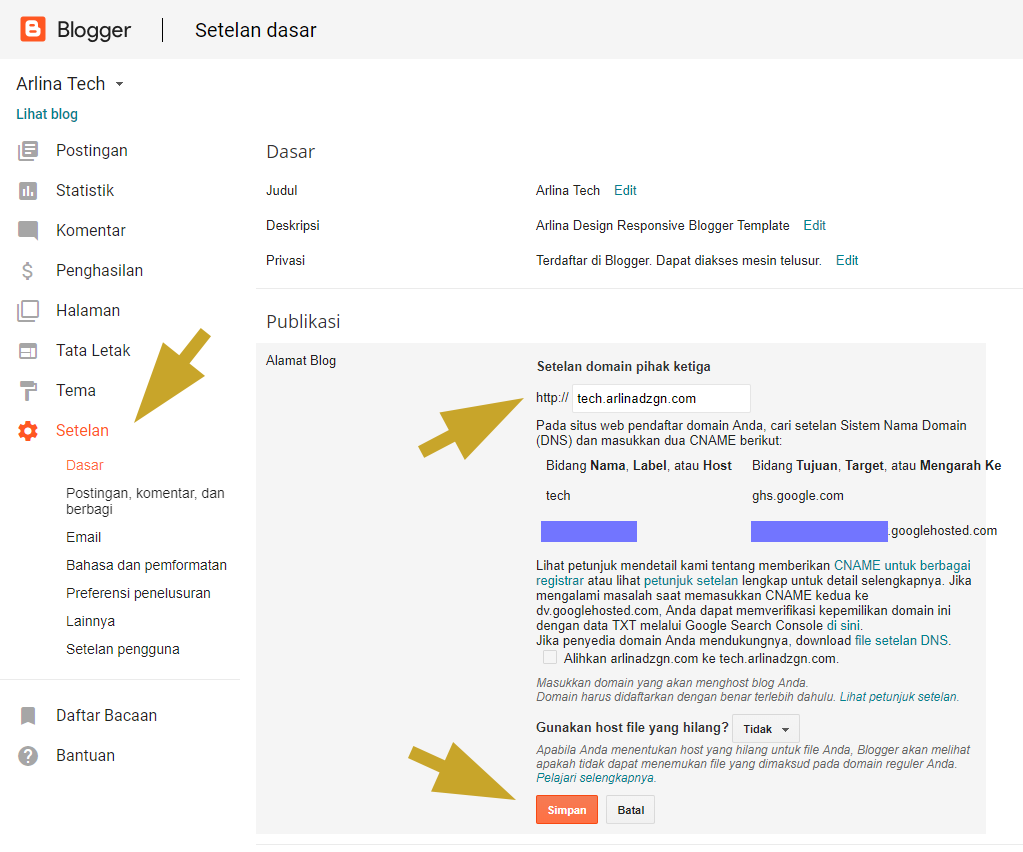Viewport: 1023px width, 852px height.
Task: Open the petunjuk setelan link
Action: (x=690, y=581)
